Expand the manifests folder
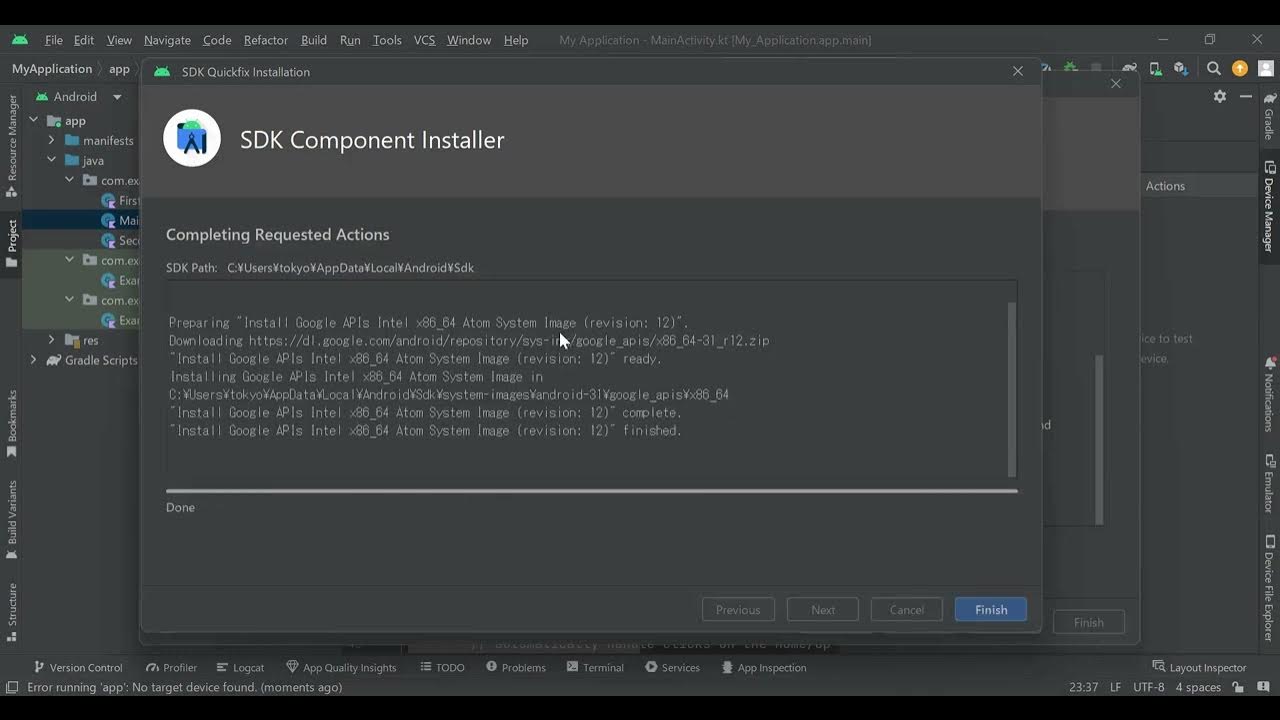This screenshot has width=1280, height=720. (51, 140)
